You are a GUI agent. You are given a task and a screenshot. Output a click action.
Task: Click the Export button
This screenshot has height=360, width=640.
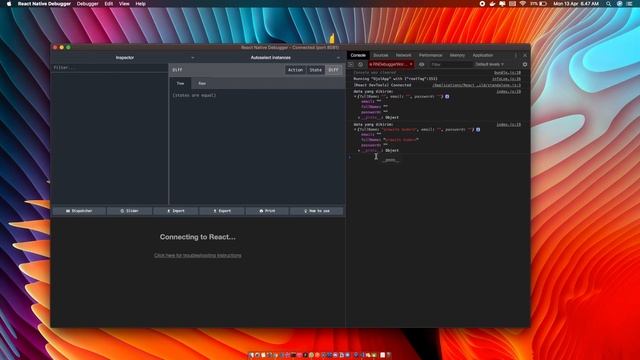(x=222, y=211)
